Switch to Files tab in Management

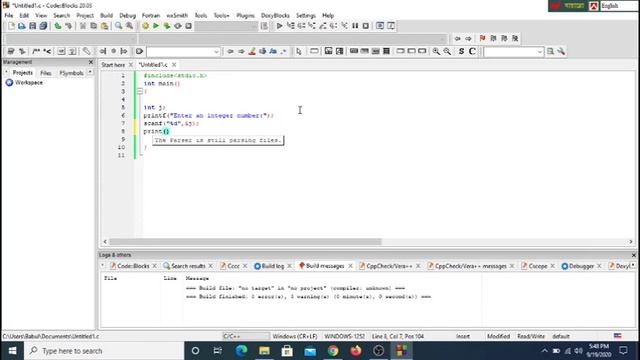(46, 73)
